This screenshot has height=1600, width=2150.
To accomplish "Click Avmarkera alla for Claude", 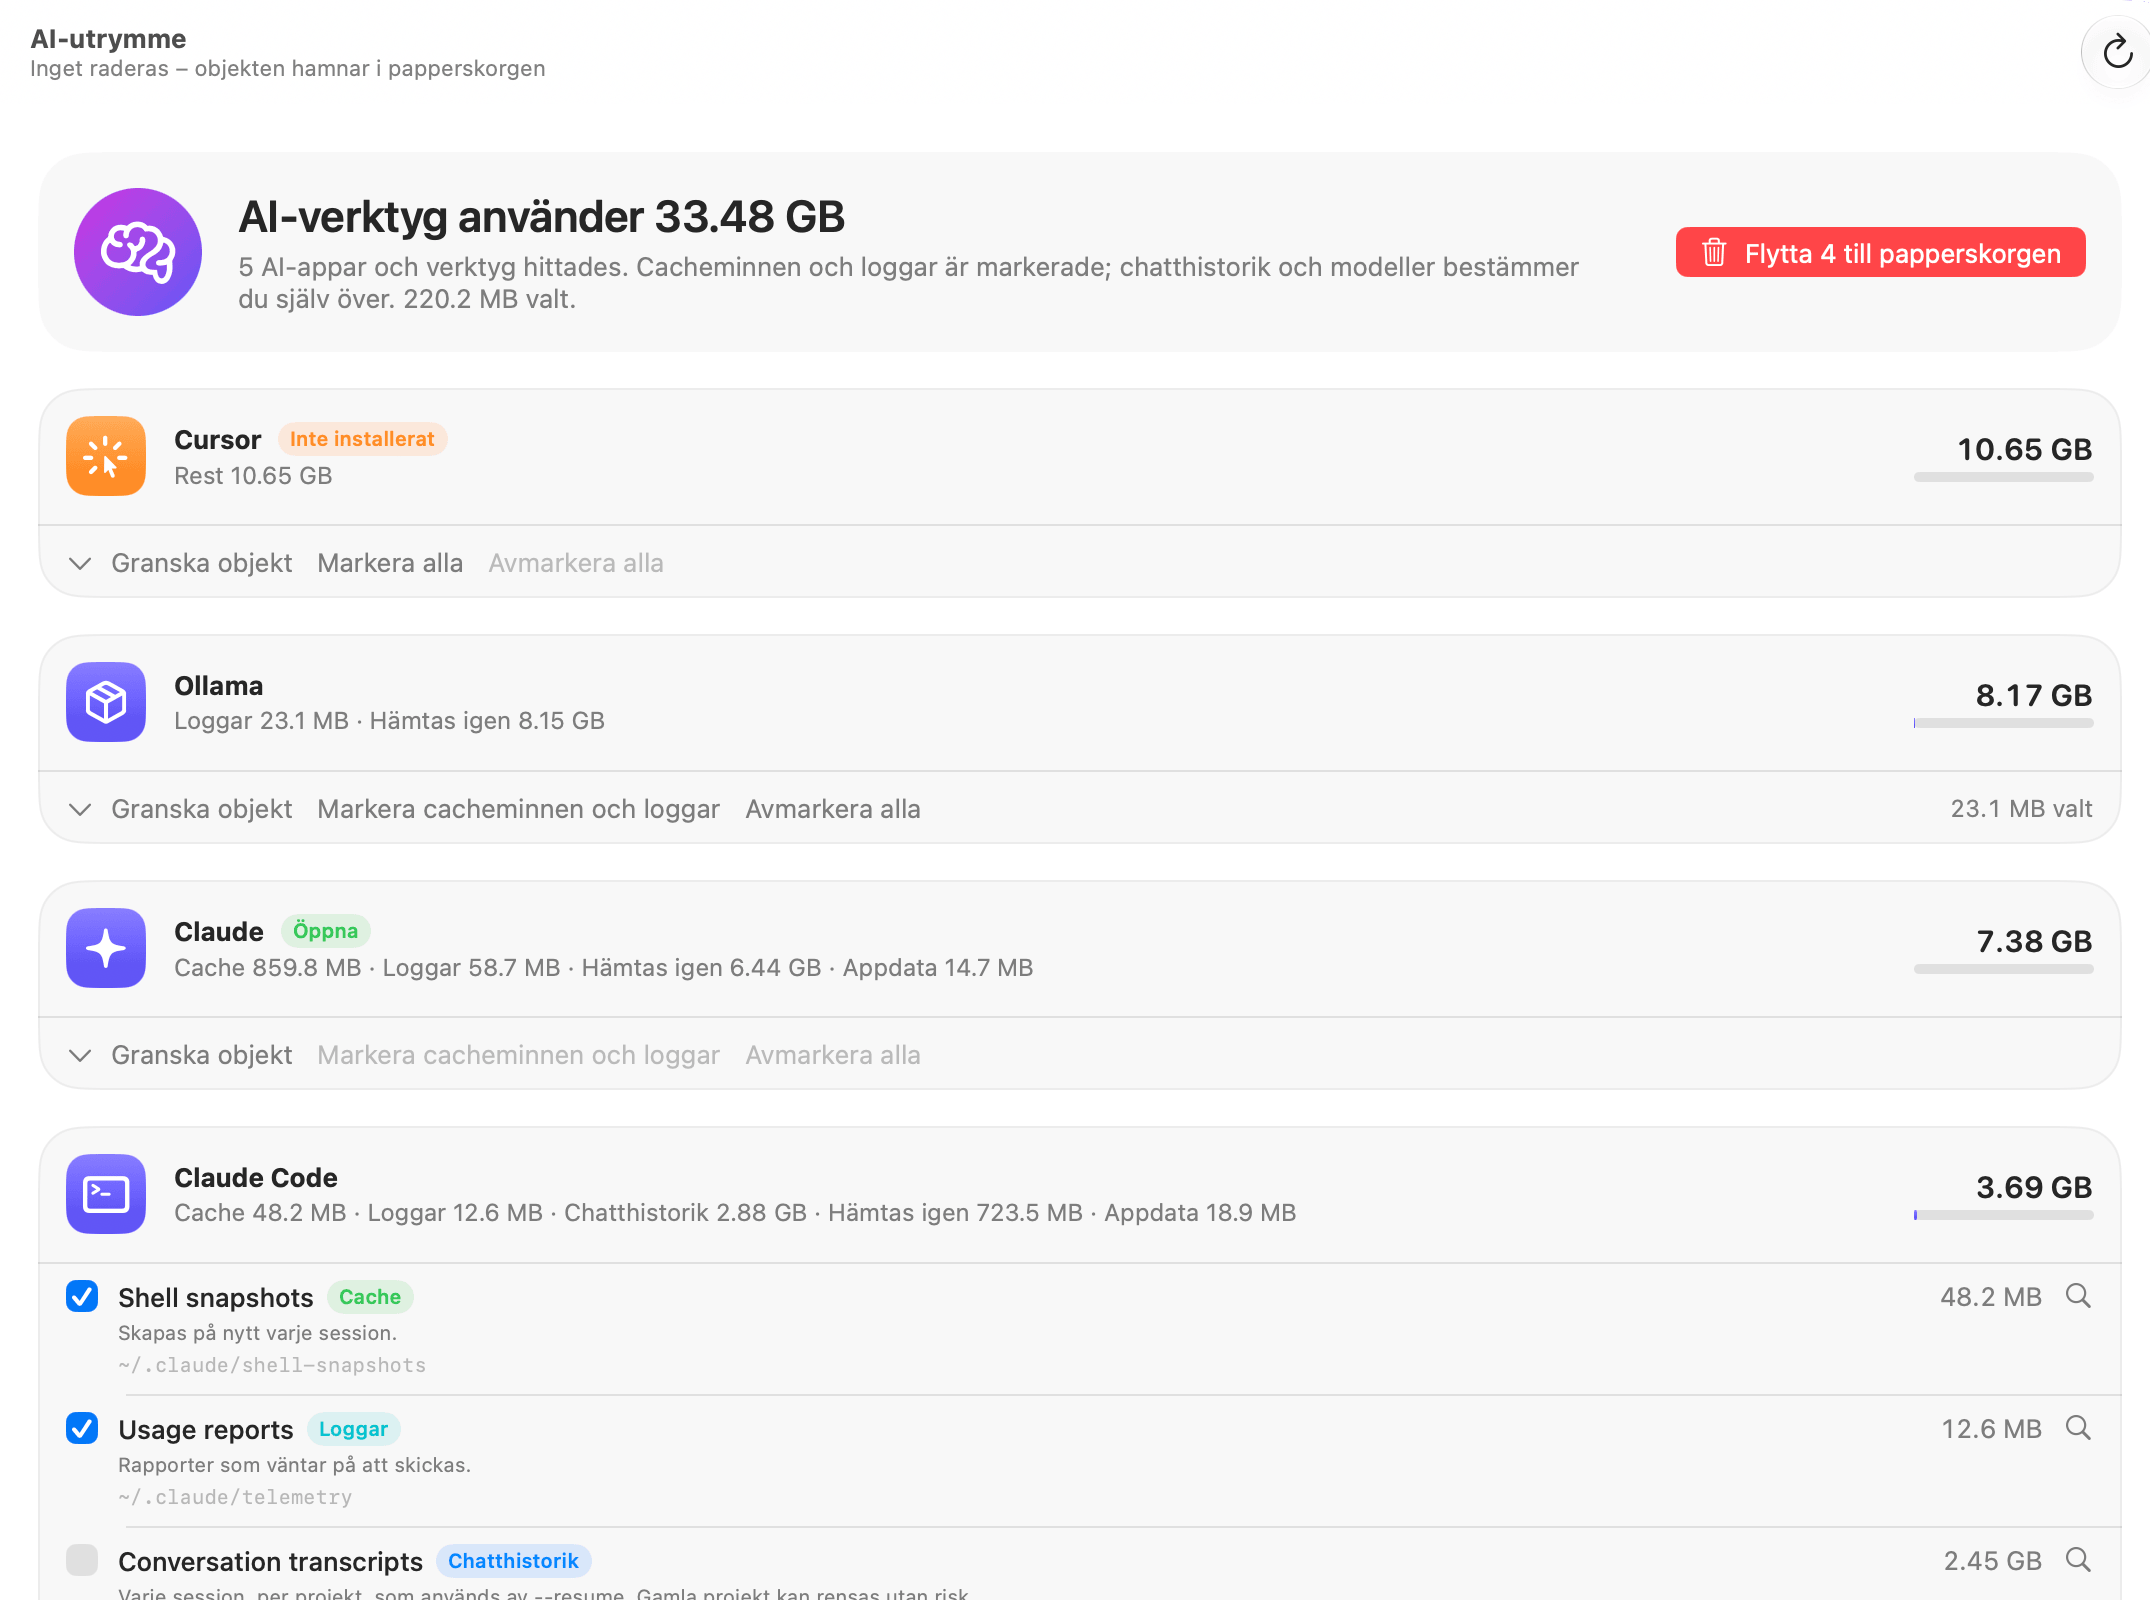I will click(x=833, y=1055).
